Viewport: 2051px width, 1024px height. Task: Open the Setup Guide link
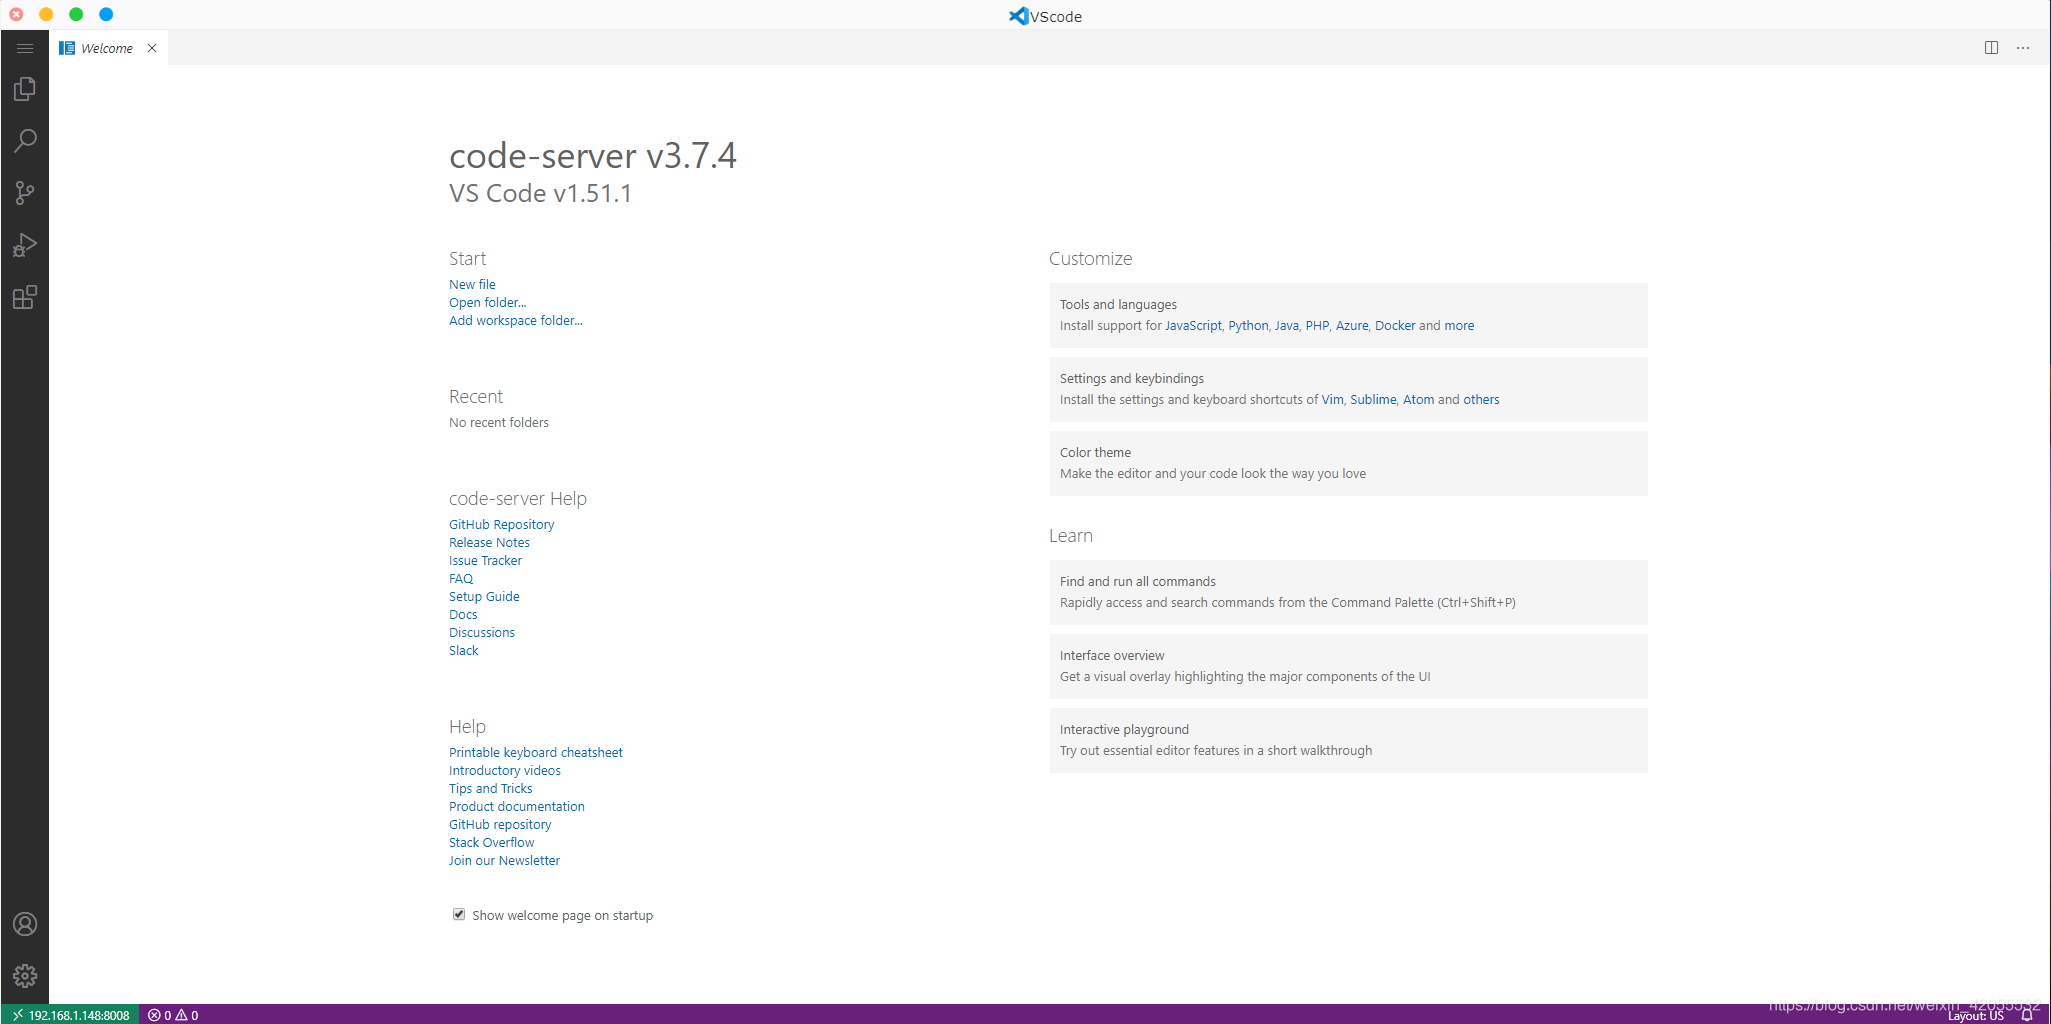(x=484, y=597)
